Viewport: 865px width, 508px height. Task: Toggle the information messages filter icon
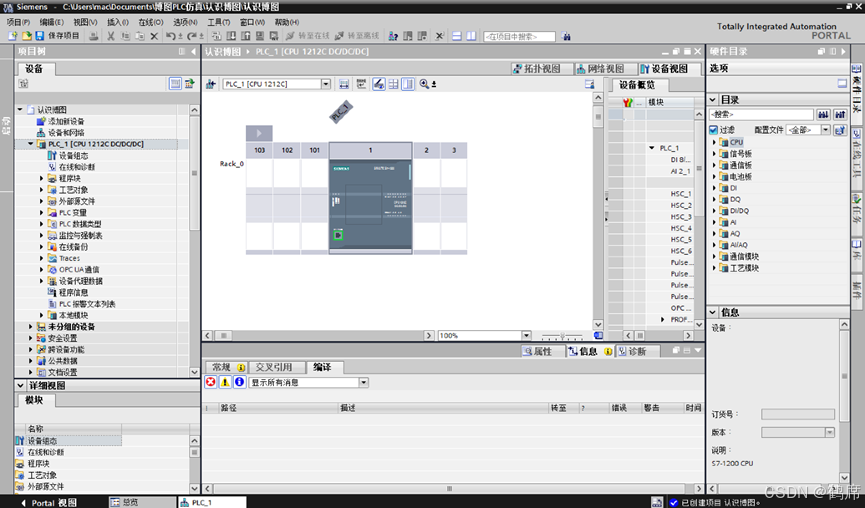[239, 382]
